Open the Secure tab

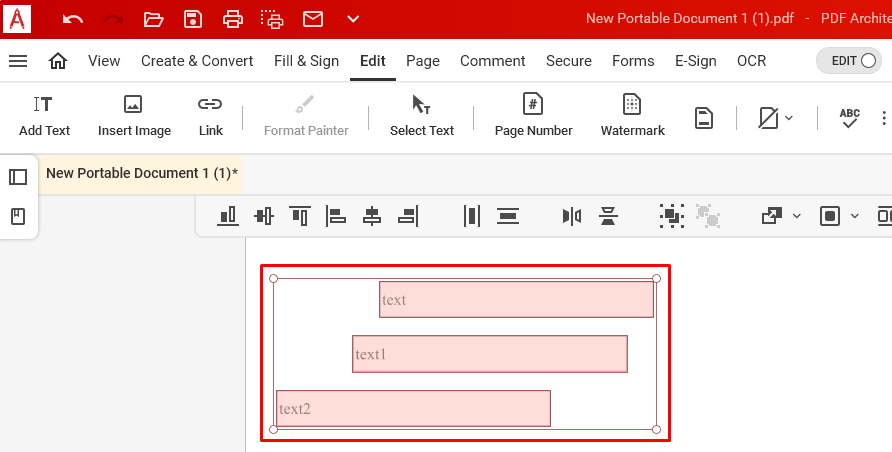point(569,61)
